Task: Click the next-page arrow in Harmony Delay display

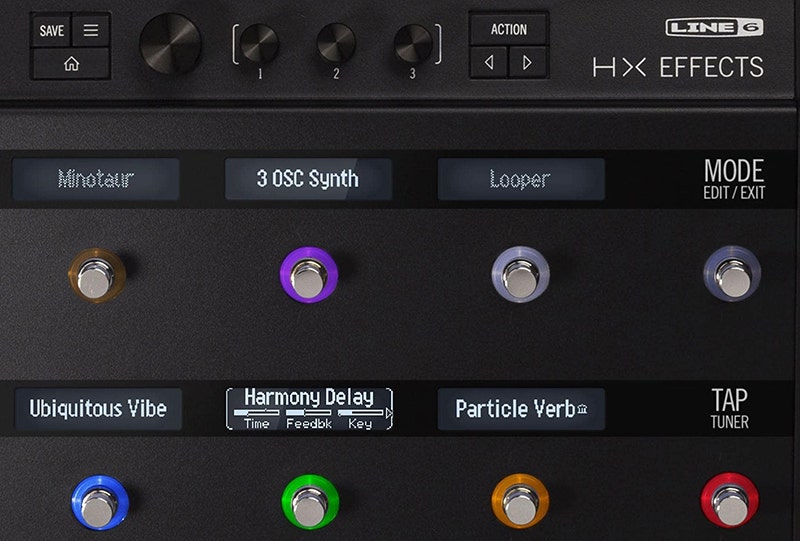Action: tap(389, 413)
